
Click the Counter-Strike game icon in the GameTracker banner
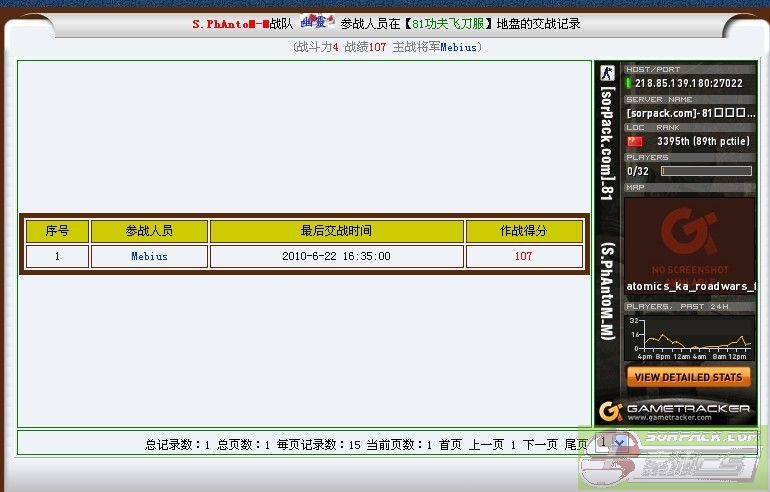click(x=605, y=74)
